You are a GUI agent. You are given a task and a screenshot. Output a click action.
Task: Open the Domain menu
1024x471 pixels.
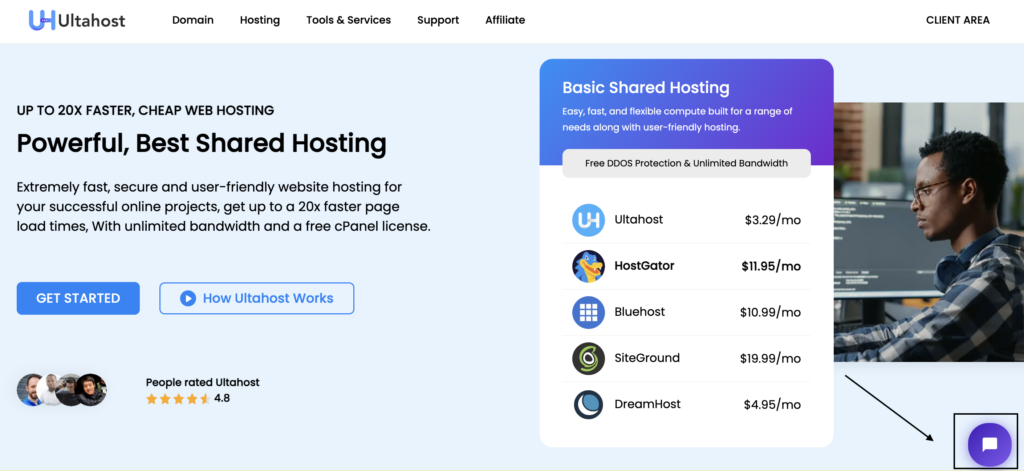pyautogui.click(x=193, y=20)
